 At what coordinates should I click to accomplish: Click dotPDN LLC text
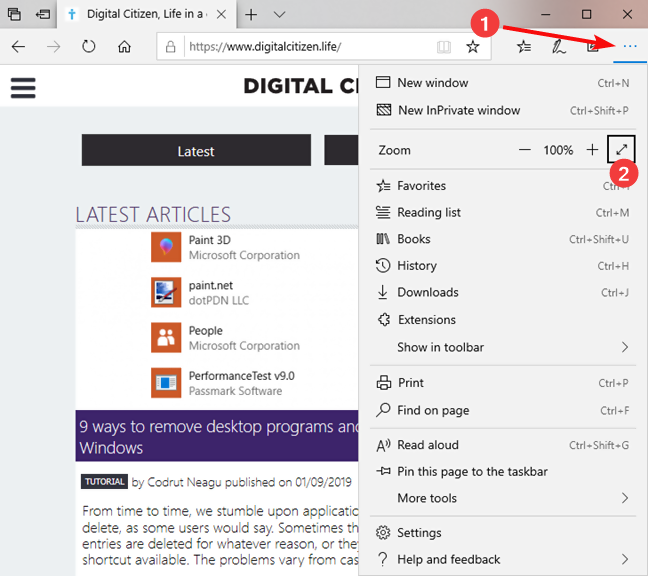[x=219, y=300]
